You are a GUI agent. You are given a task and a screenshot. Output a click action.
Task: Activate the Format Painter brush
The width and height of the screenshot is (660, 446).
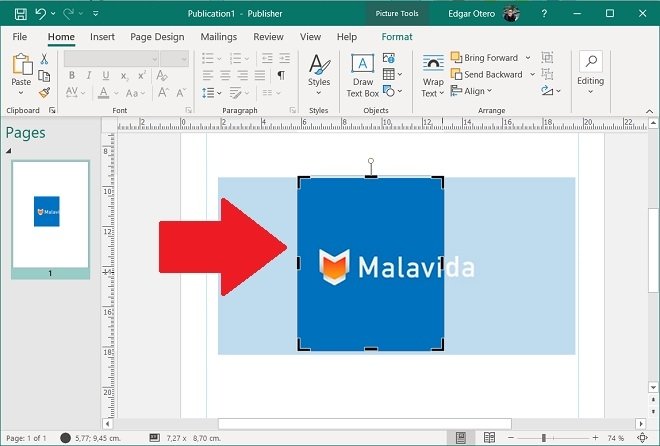pyautogui.click(x=44, y=93)
